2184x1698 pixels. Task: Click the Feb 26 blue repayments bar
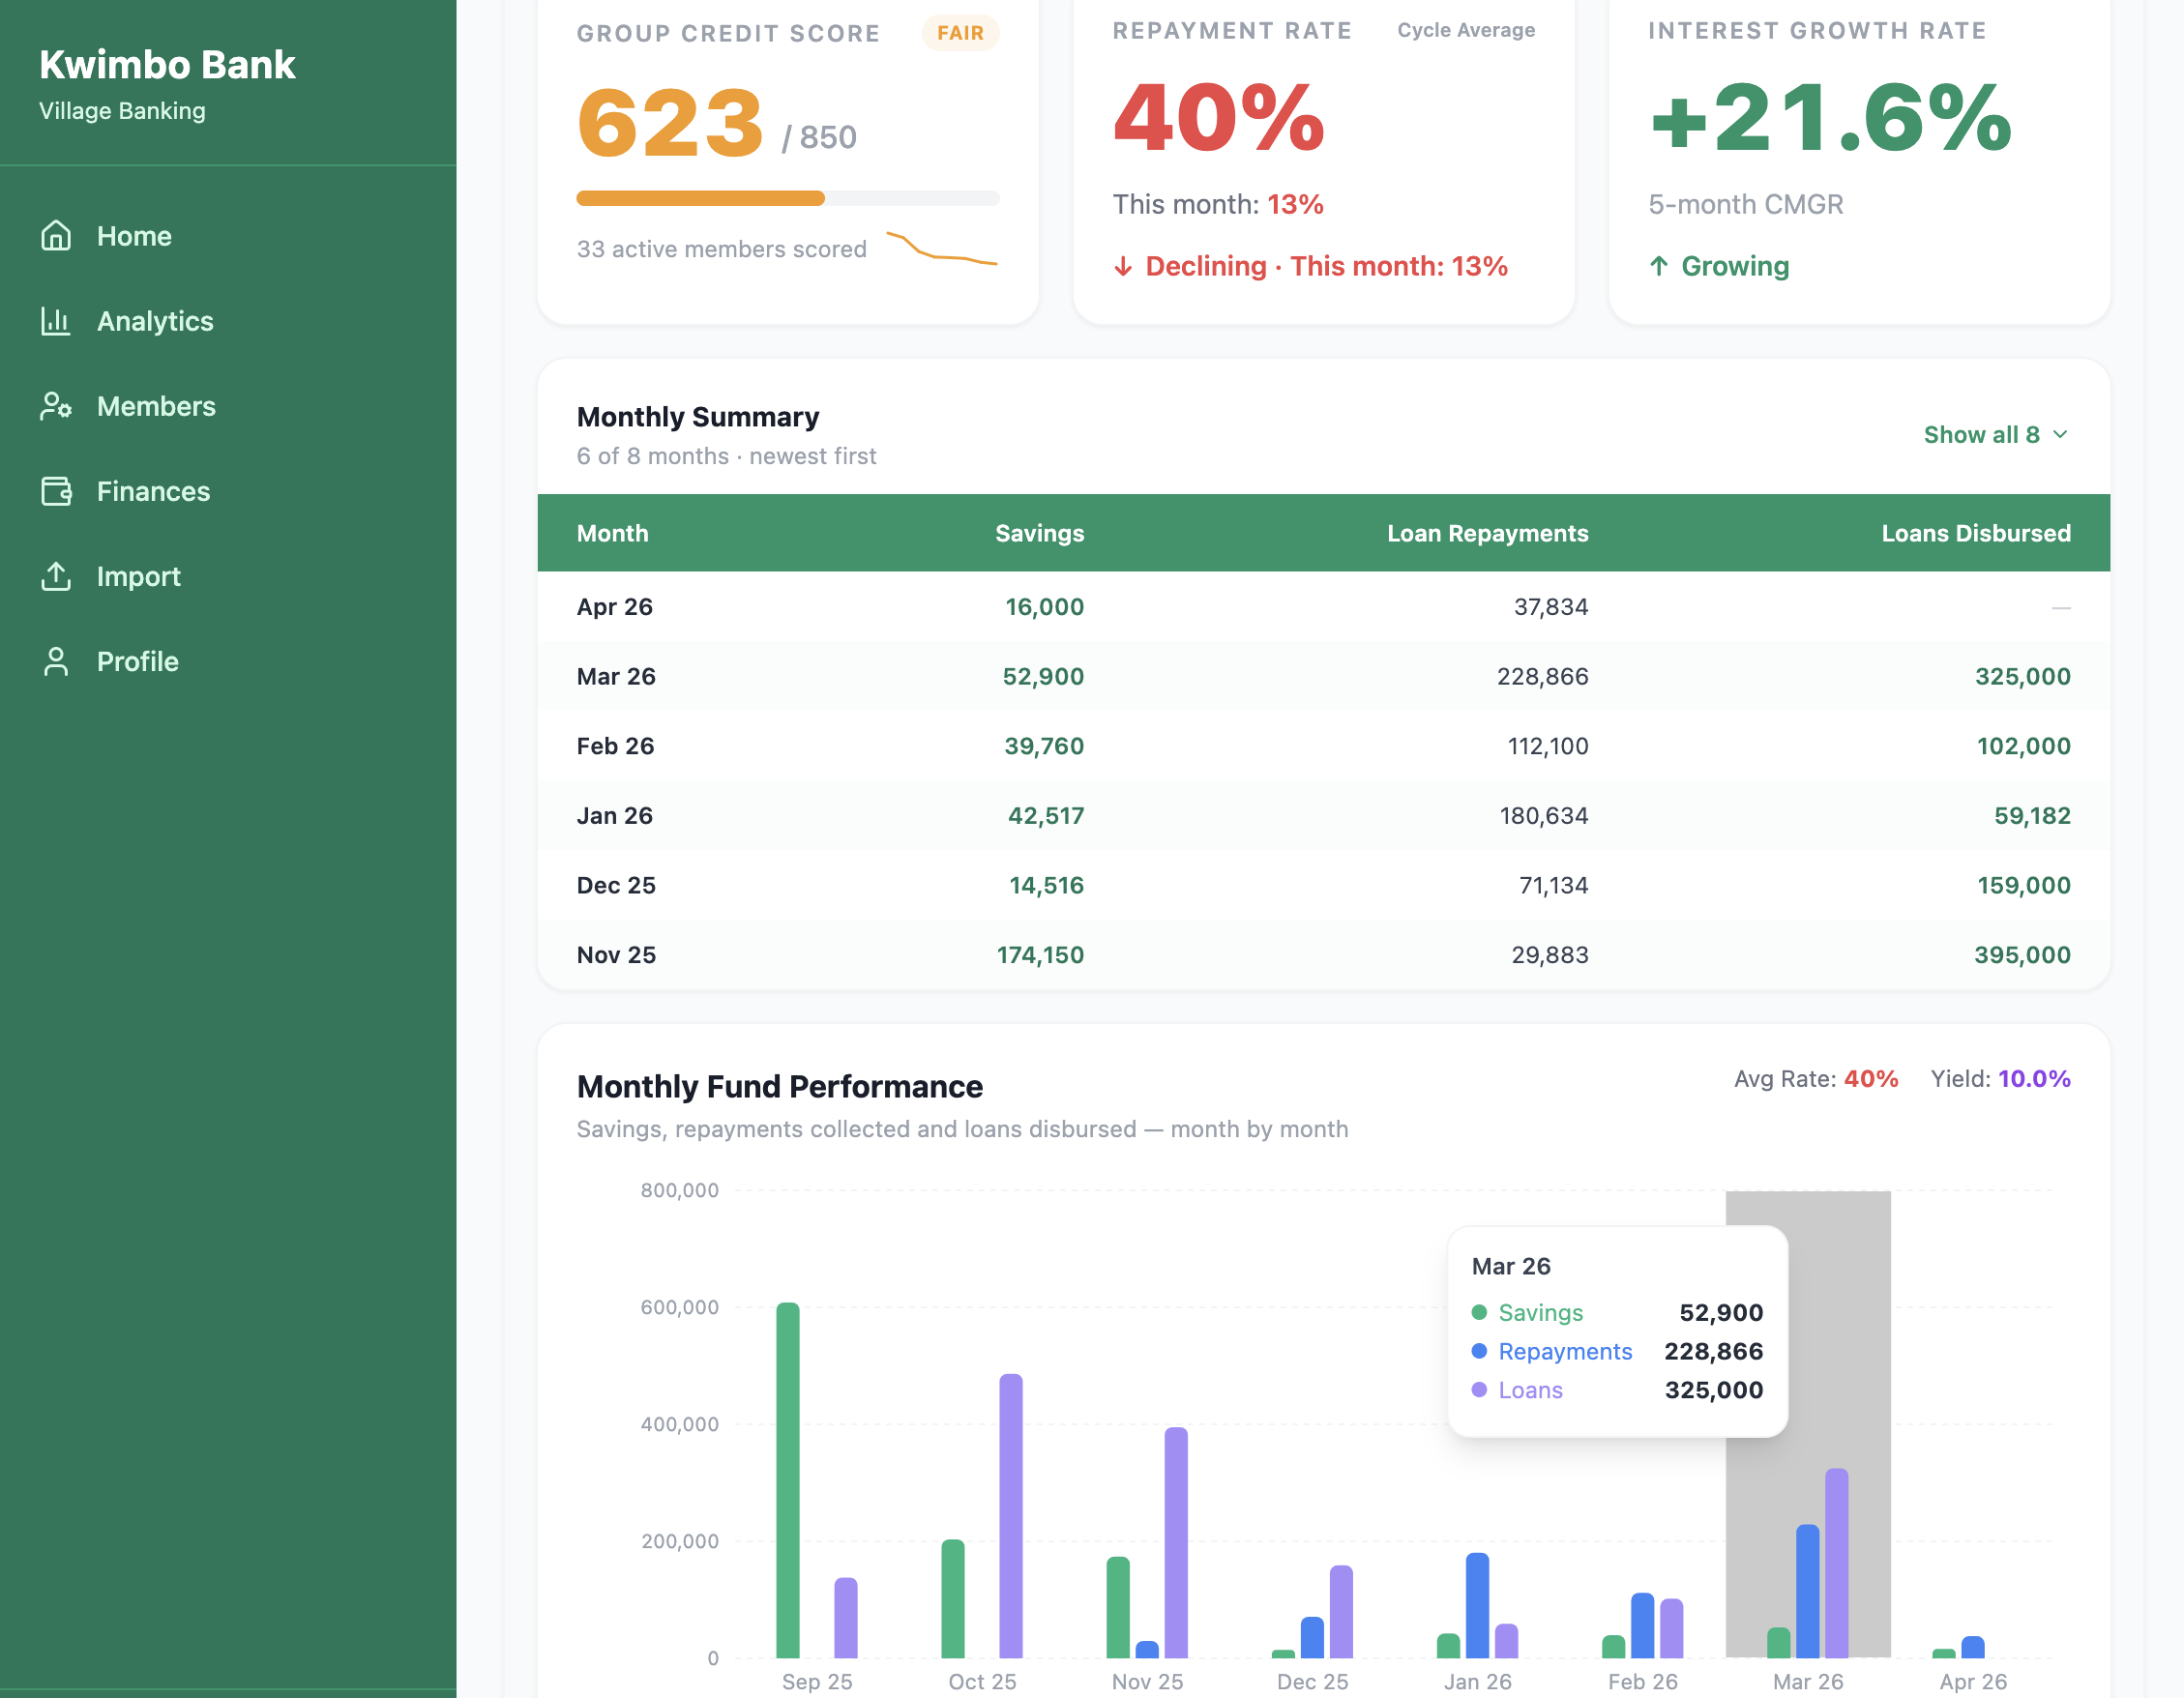1643,1626
